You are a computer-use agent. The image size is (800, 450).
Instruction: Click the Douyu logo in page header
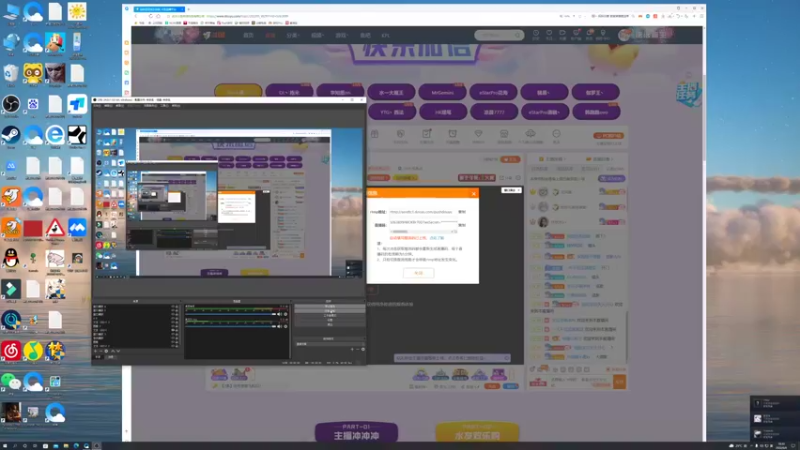tap(215, 35)
